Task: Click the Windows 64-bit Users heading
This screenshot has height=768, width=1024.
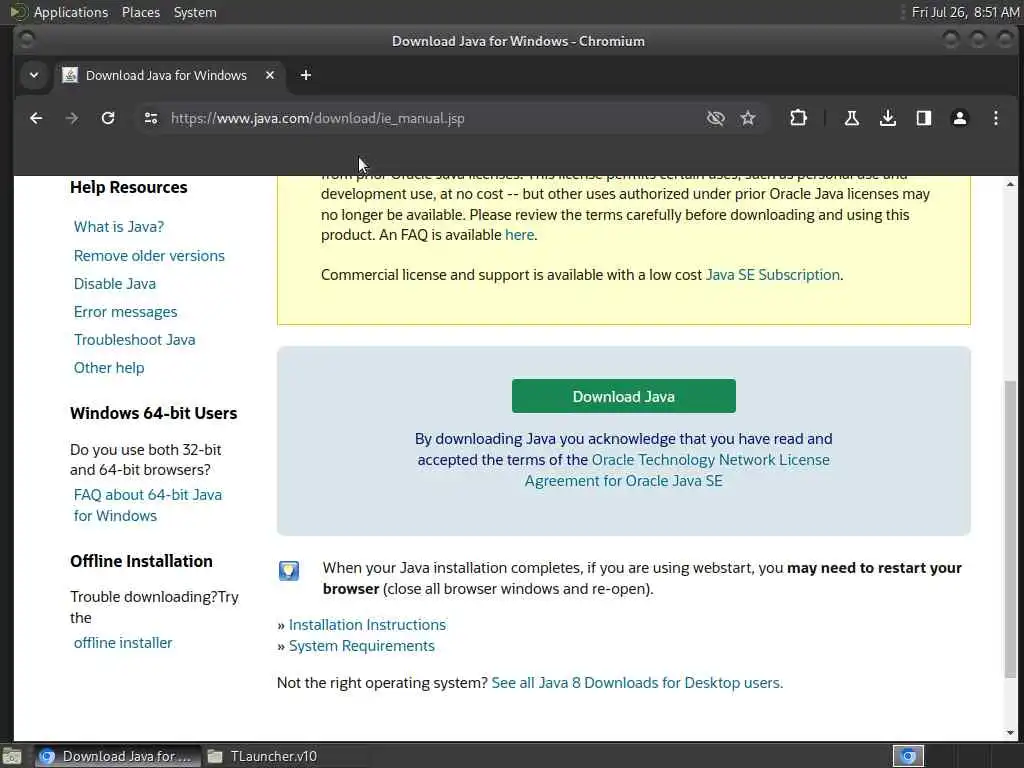Action: click(153, 413)
